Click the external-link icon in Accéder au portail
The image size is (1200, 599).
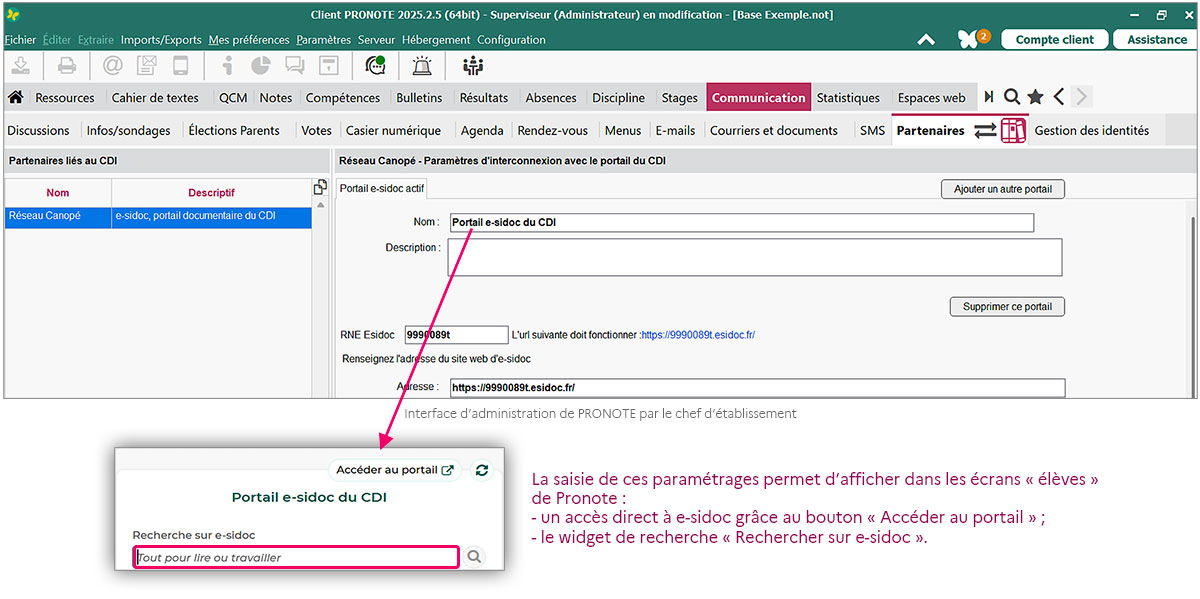[x=448, y=470]
